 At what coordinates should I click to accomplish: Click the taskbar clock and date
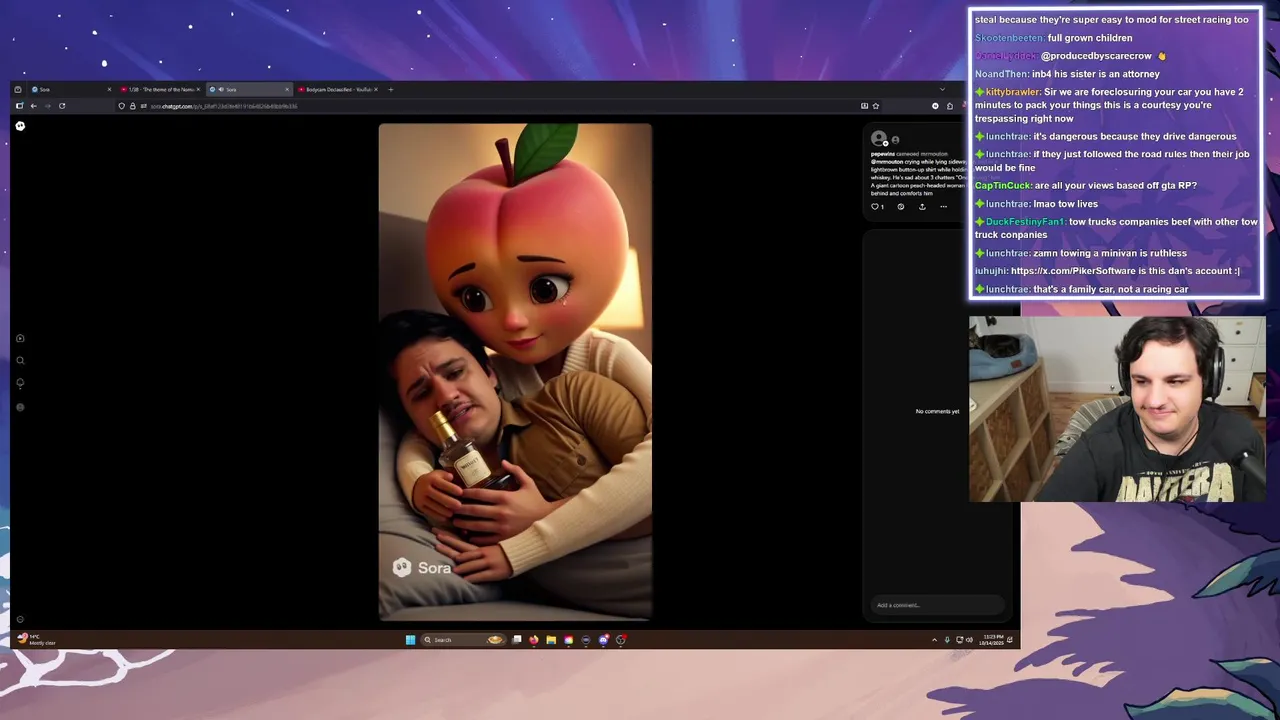coord(993,640)
